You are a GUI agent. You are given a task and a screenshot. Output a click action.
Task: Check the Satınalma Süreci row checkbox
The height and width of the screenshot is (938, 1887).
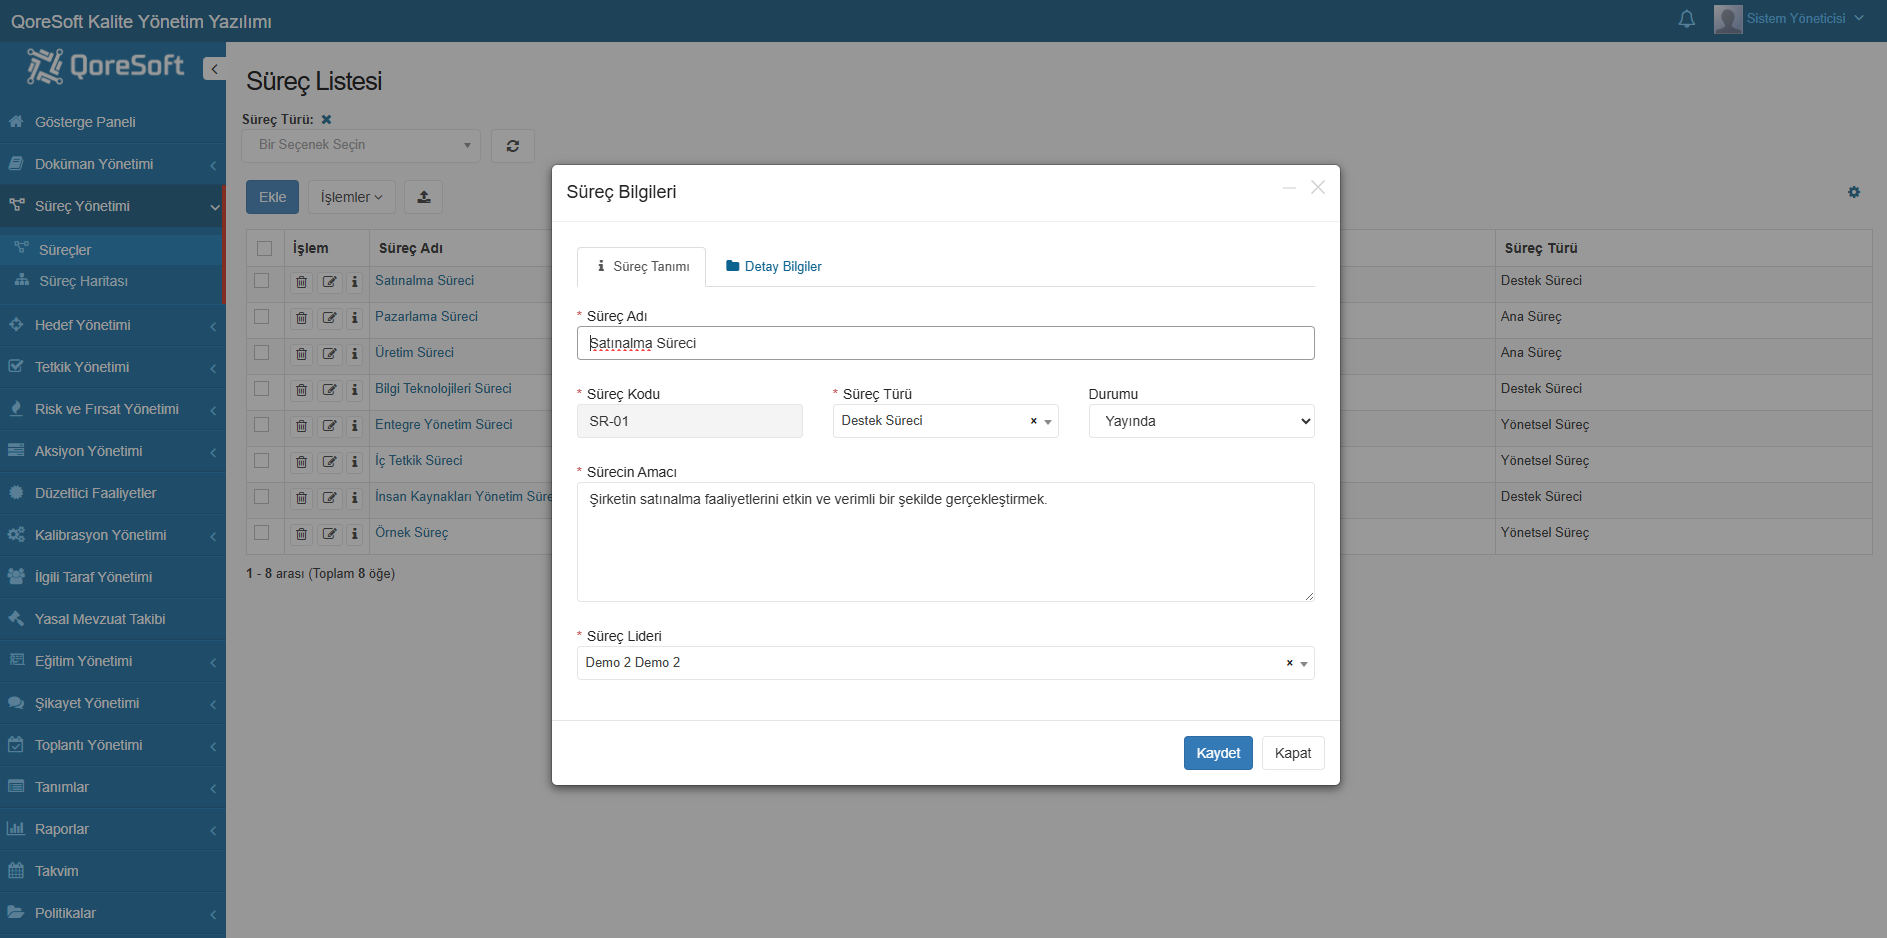click(x=262, y=281)
